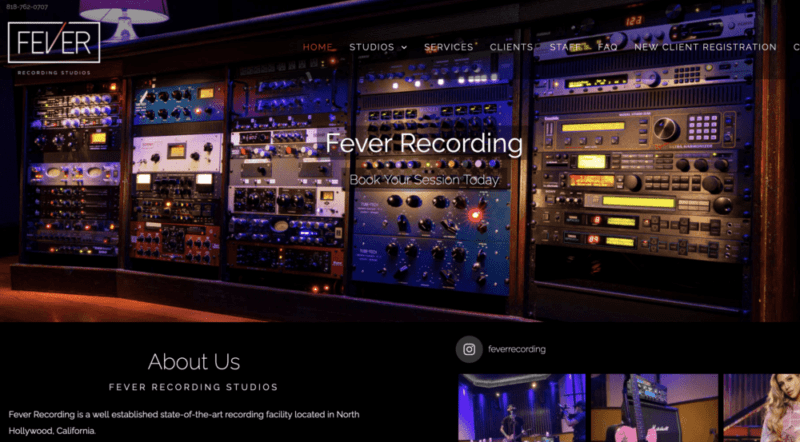
Task: Open the Staff menu item
Action: click(565, 47)
